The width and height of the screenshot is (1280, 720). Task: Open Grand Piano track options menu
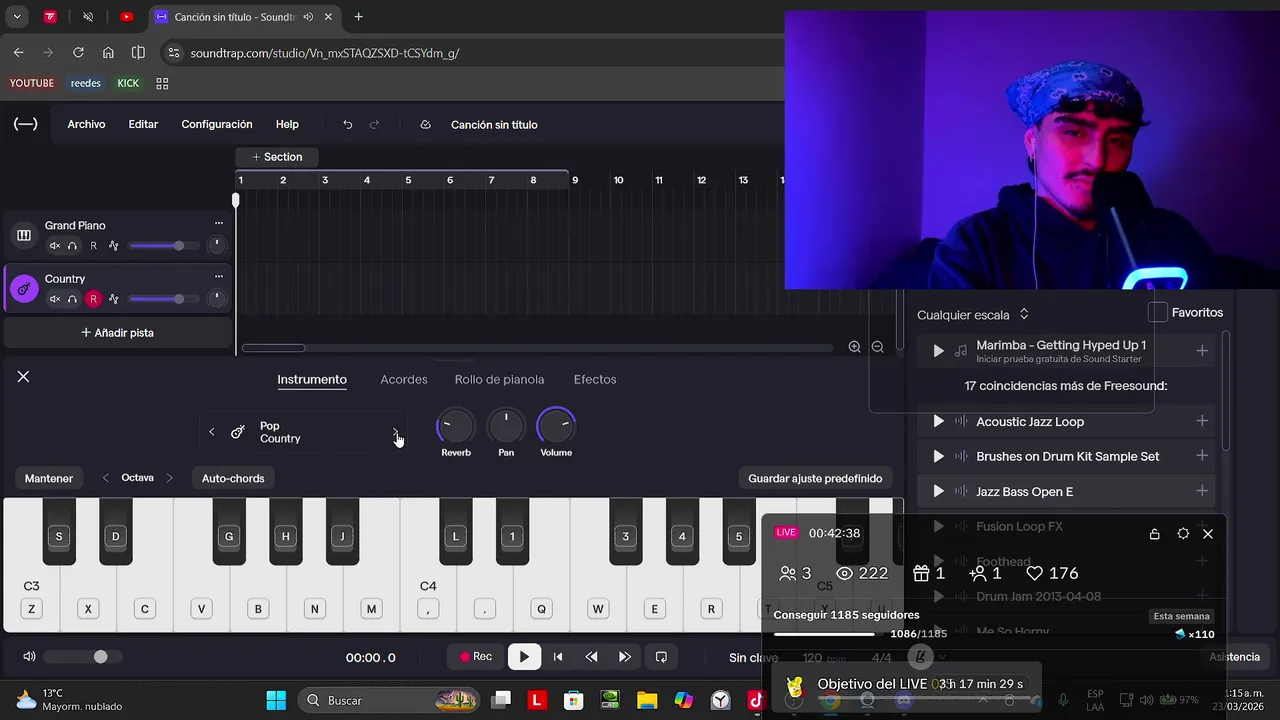point(218,224)
